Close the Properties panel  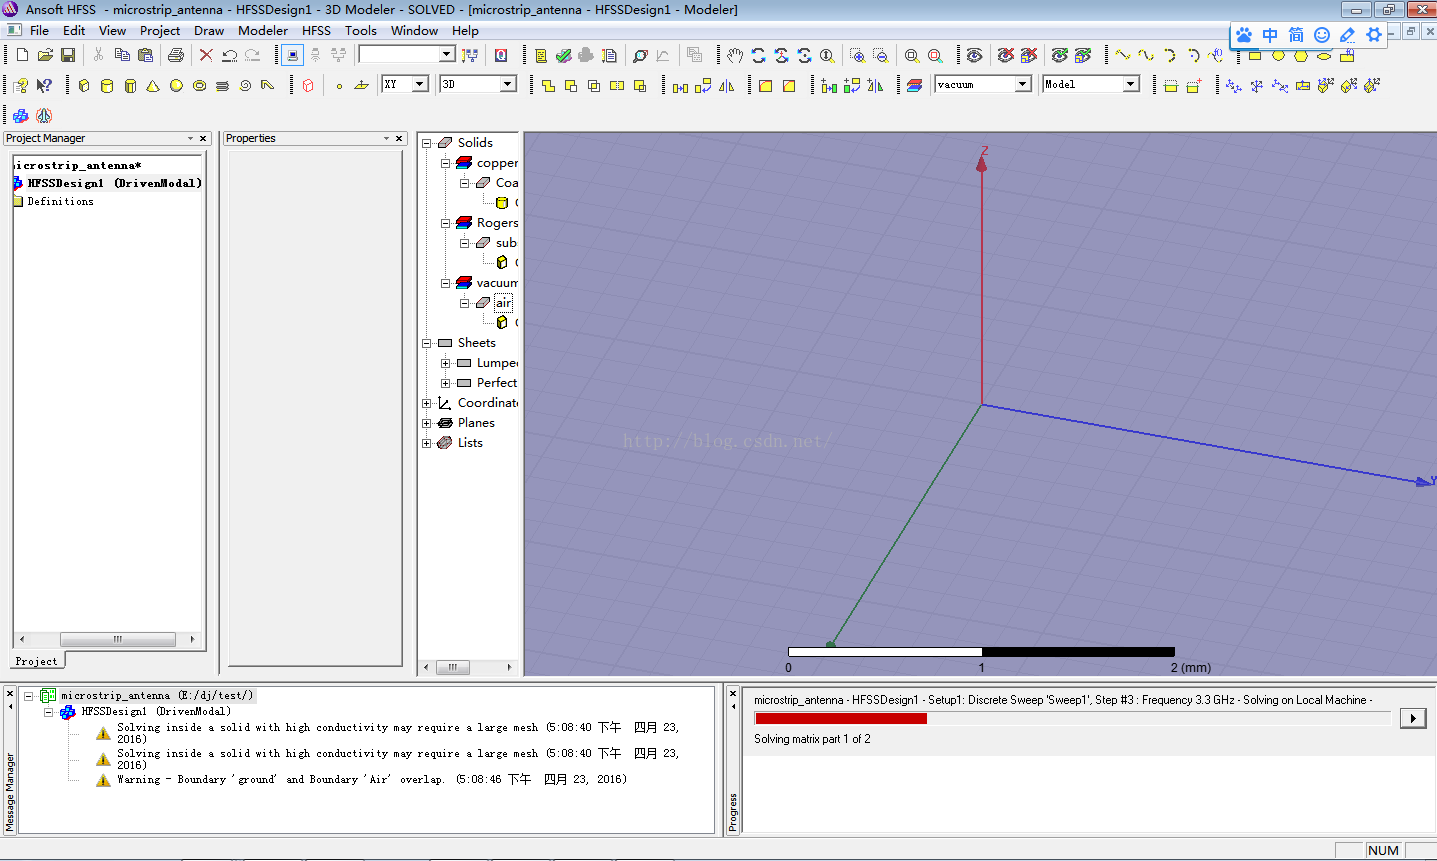[399, 138]
